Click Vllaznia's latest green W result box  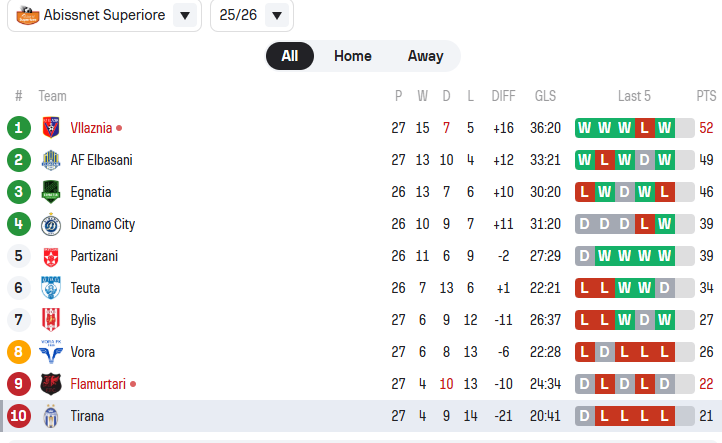click(664, 128)
